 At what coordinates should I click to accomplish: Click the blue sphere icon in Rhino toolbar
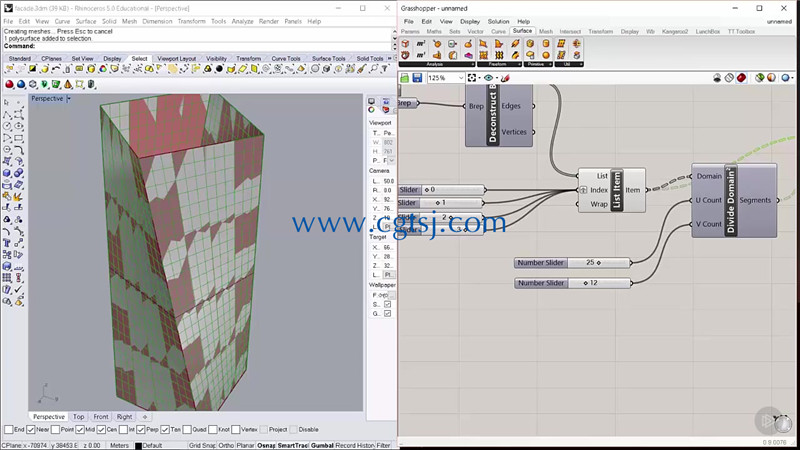(21, 84)
